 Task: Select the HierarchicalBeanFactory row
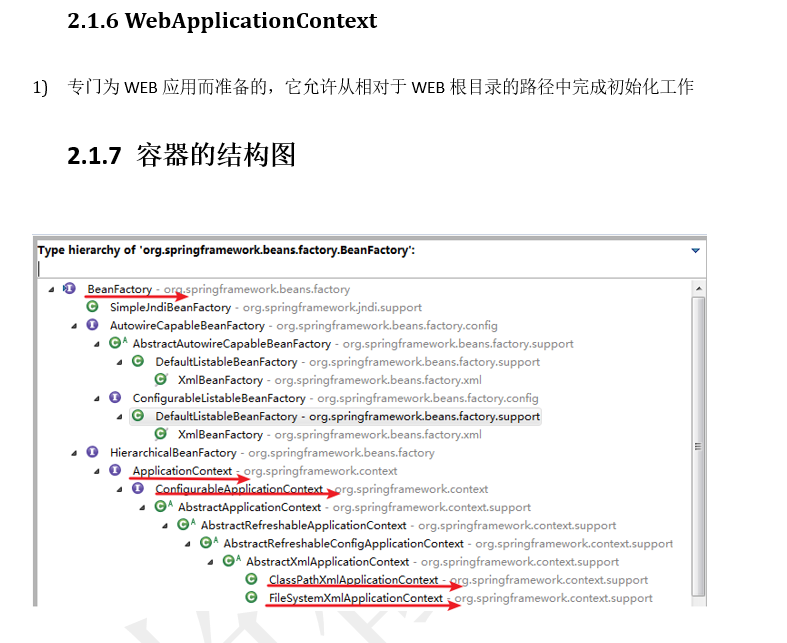pyautogui.click(x=272, y=453)
